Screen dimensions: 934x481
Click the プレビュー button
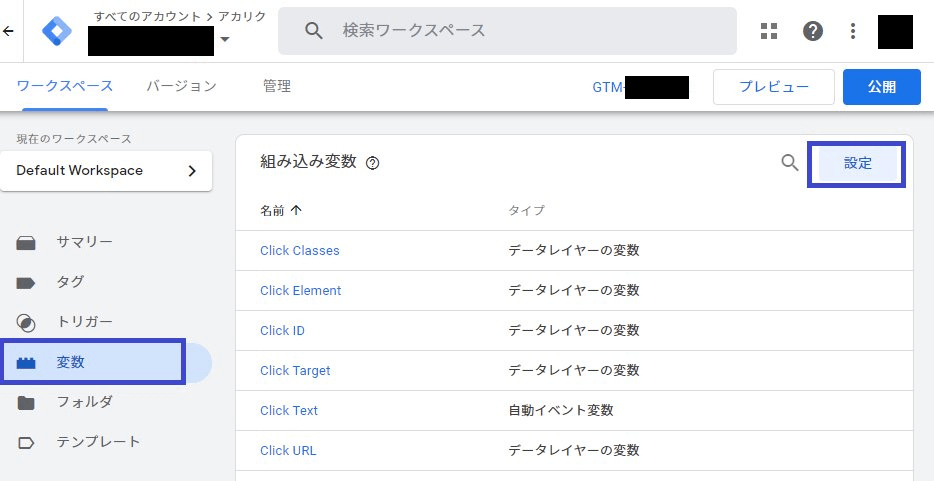click(x=774, y=87)
